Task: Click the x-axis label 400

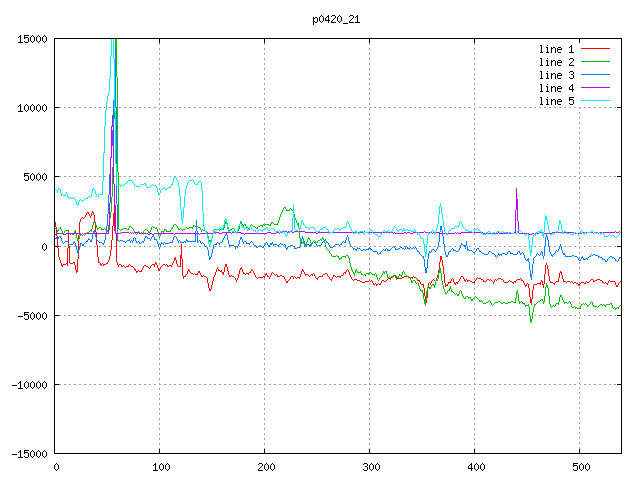Action: (476, 467)
